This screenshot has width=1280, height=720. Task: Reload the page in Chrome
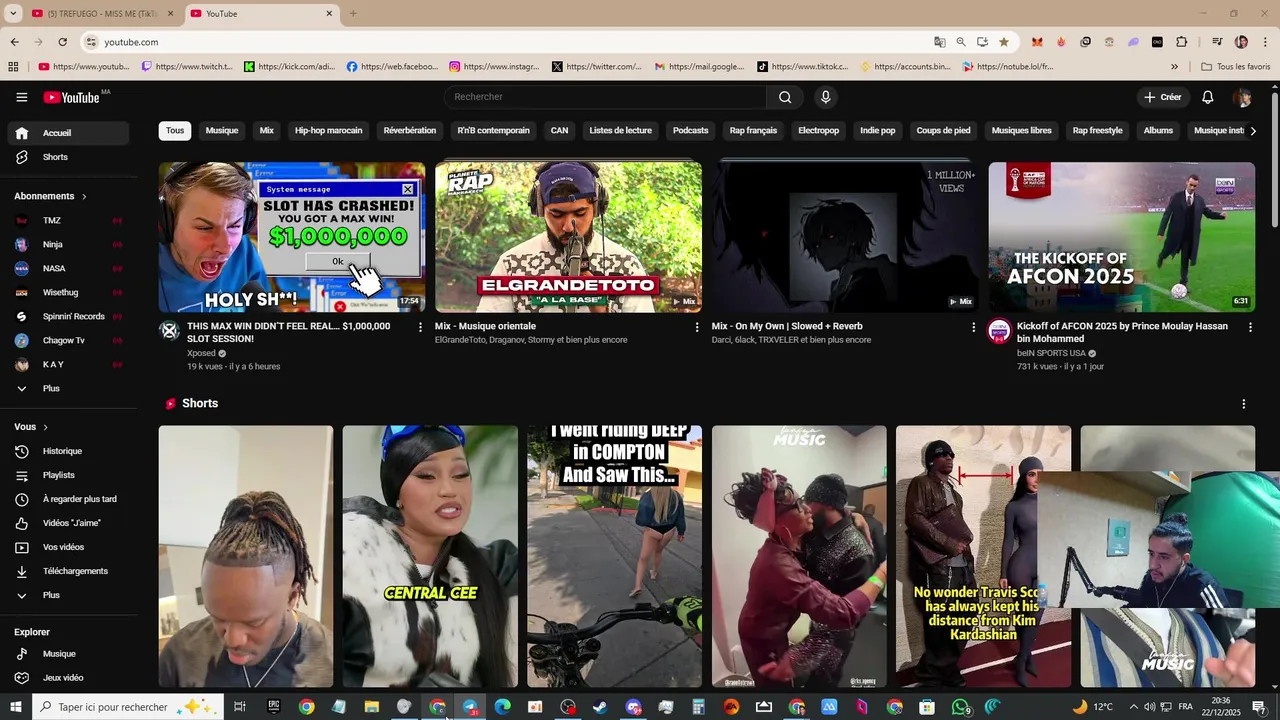pos(62,42)
